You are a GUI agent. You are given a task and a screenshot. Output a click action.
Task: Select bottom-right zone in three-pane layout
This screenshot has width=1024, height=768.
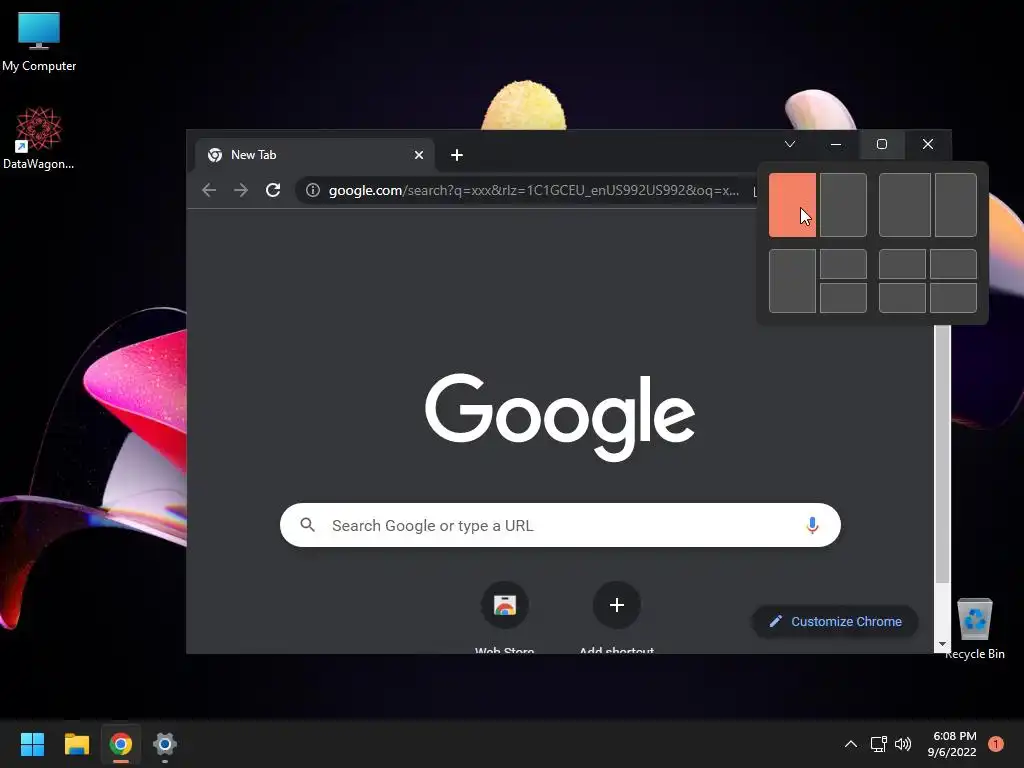[843, 298]
